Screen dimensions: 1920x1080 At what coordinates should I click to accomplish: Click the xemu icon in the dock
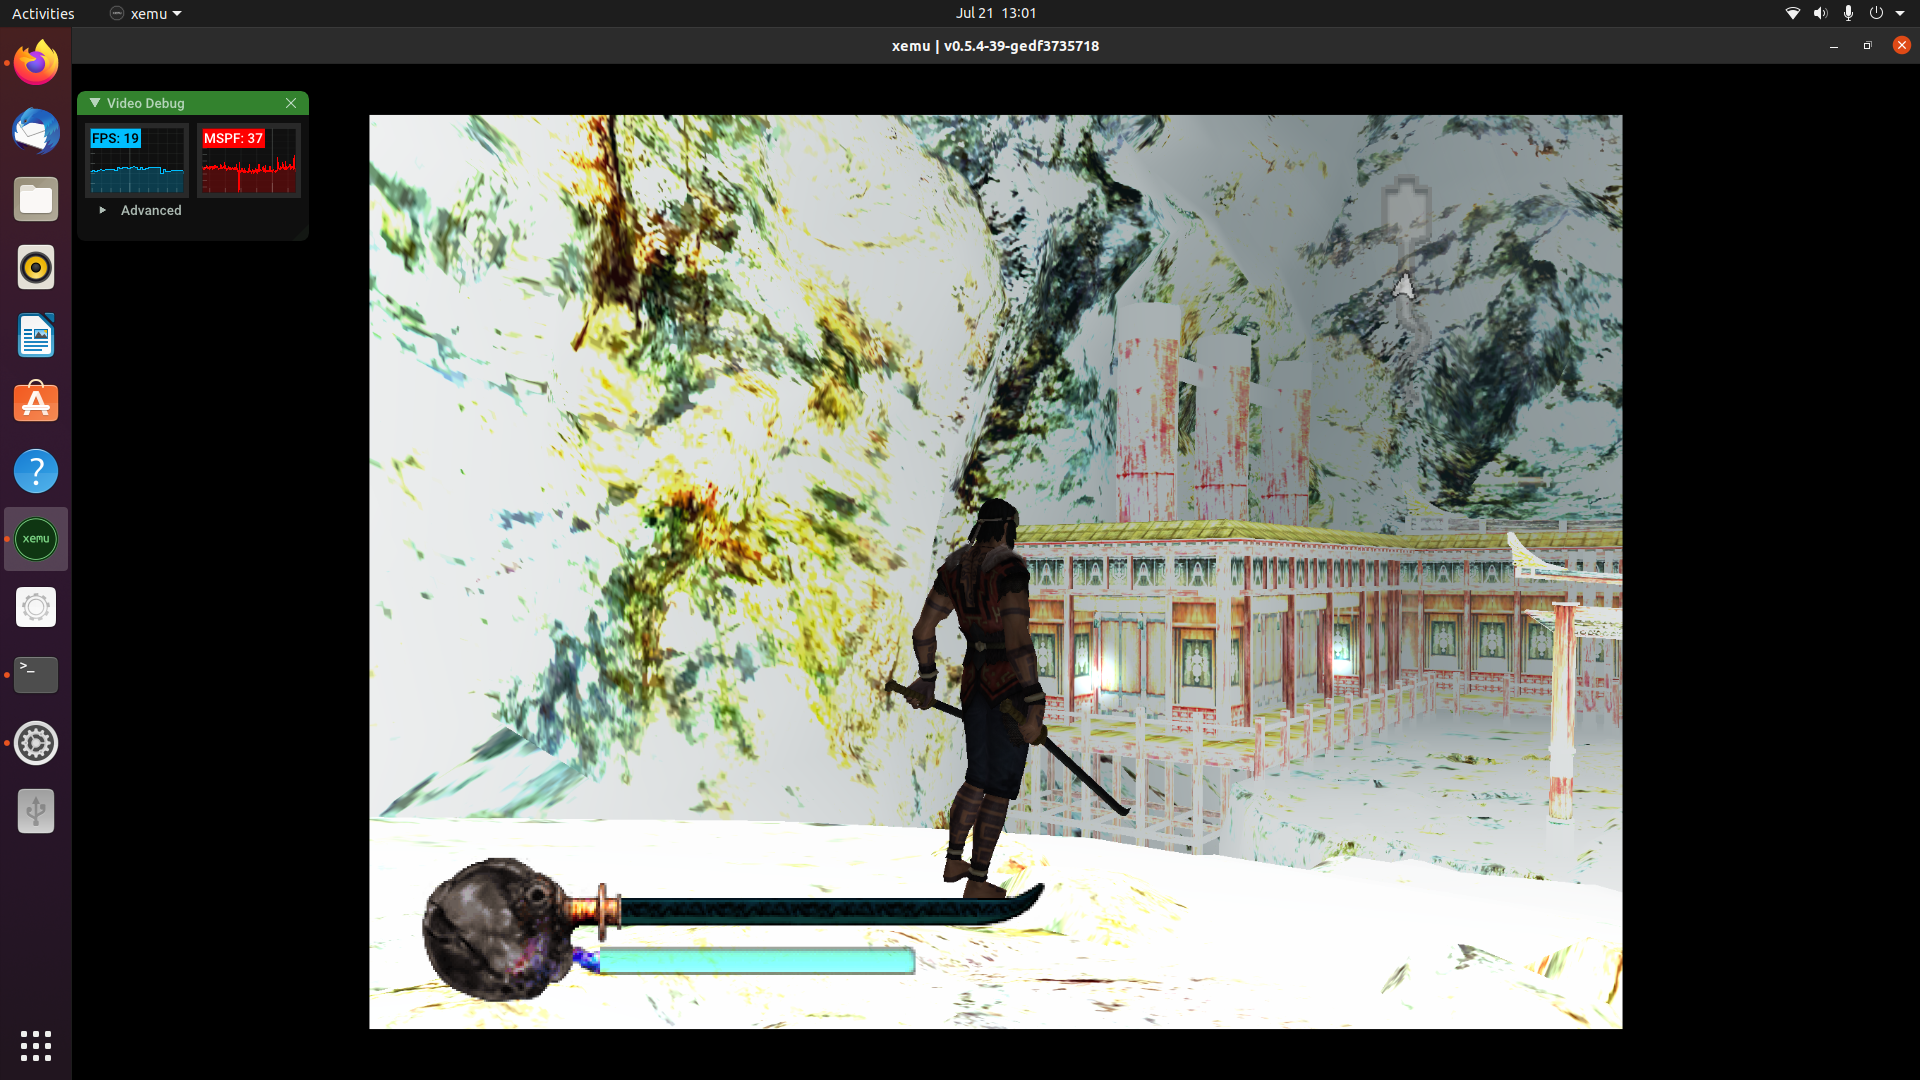pos(35,539)
